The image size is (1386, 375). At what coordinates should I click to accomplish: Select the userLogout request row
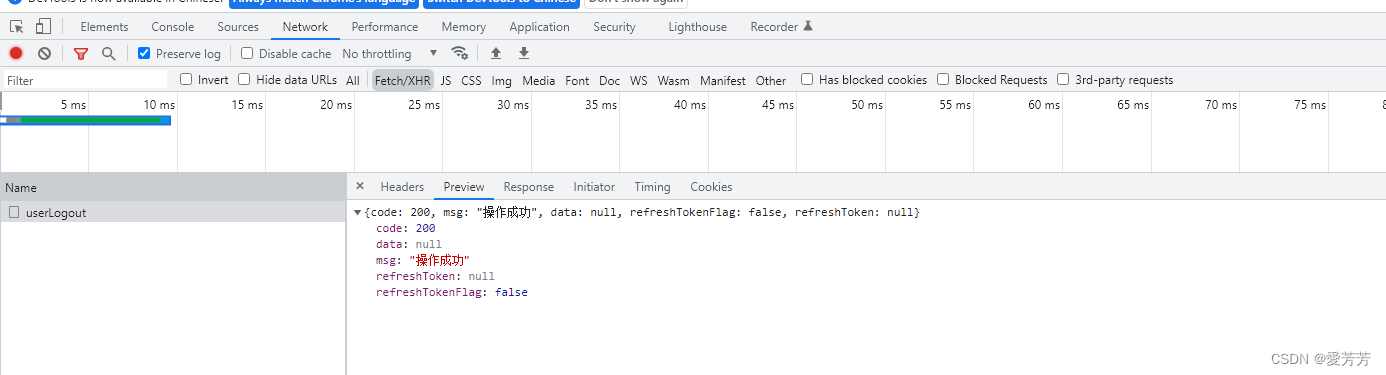point(173,212)
